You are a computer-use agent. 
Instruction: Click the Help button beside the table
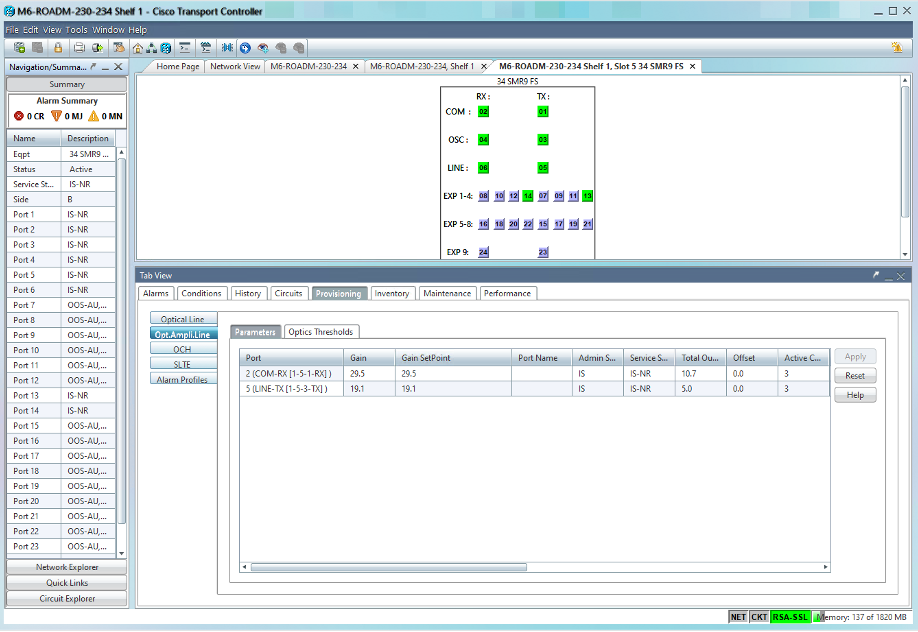point(855,395)
